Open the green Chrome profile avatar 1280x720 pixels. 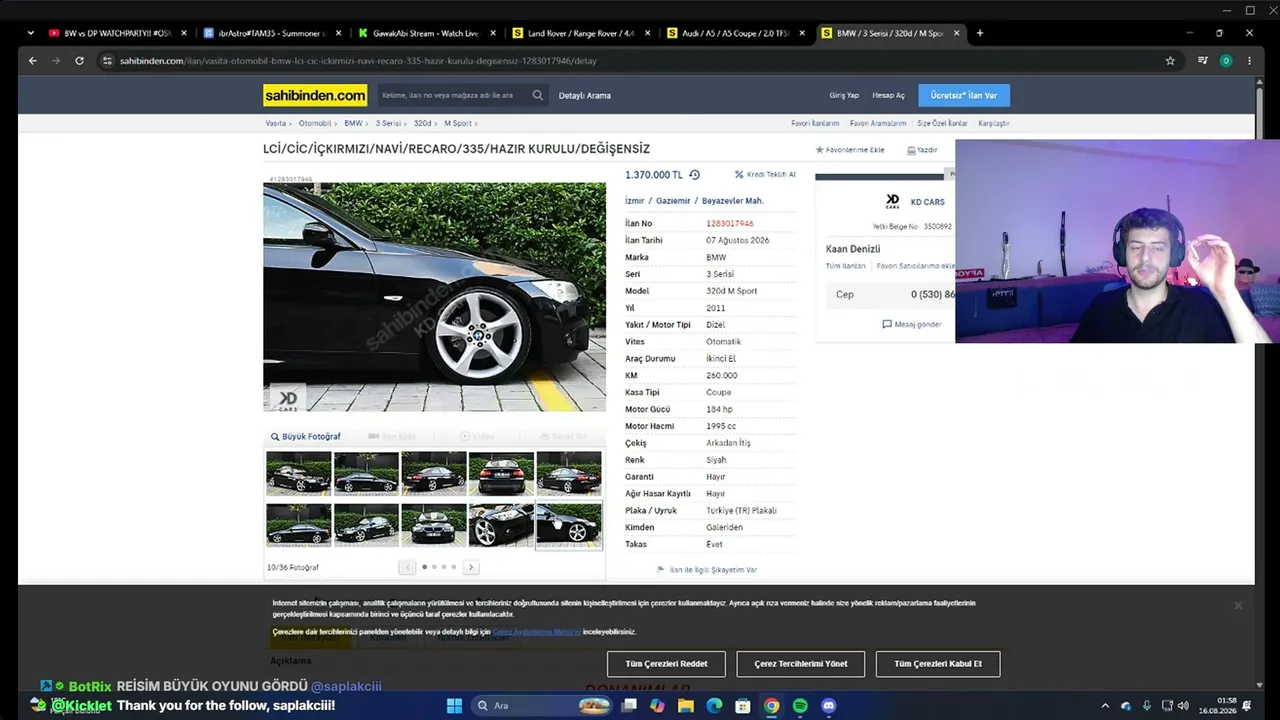[1226, 61]
